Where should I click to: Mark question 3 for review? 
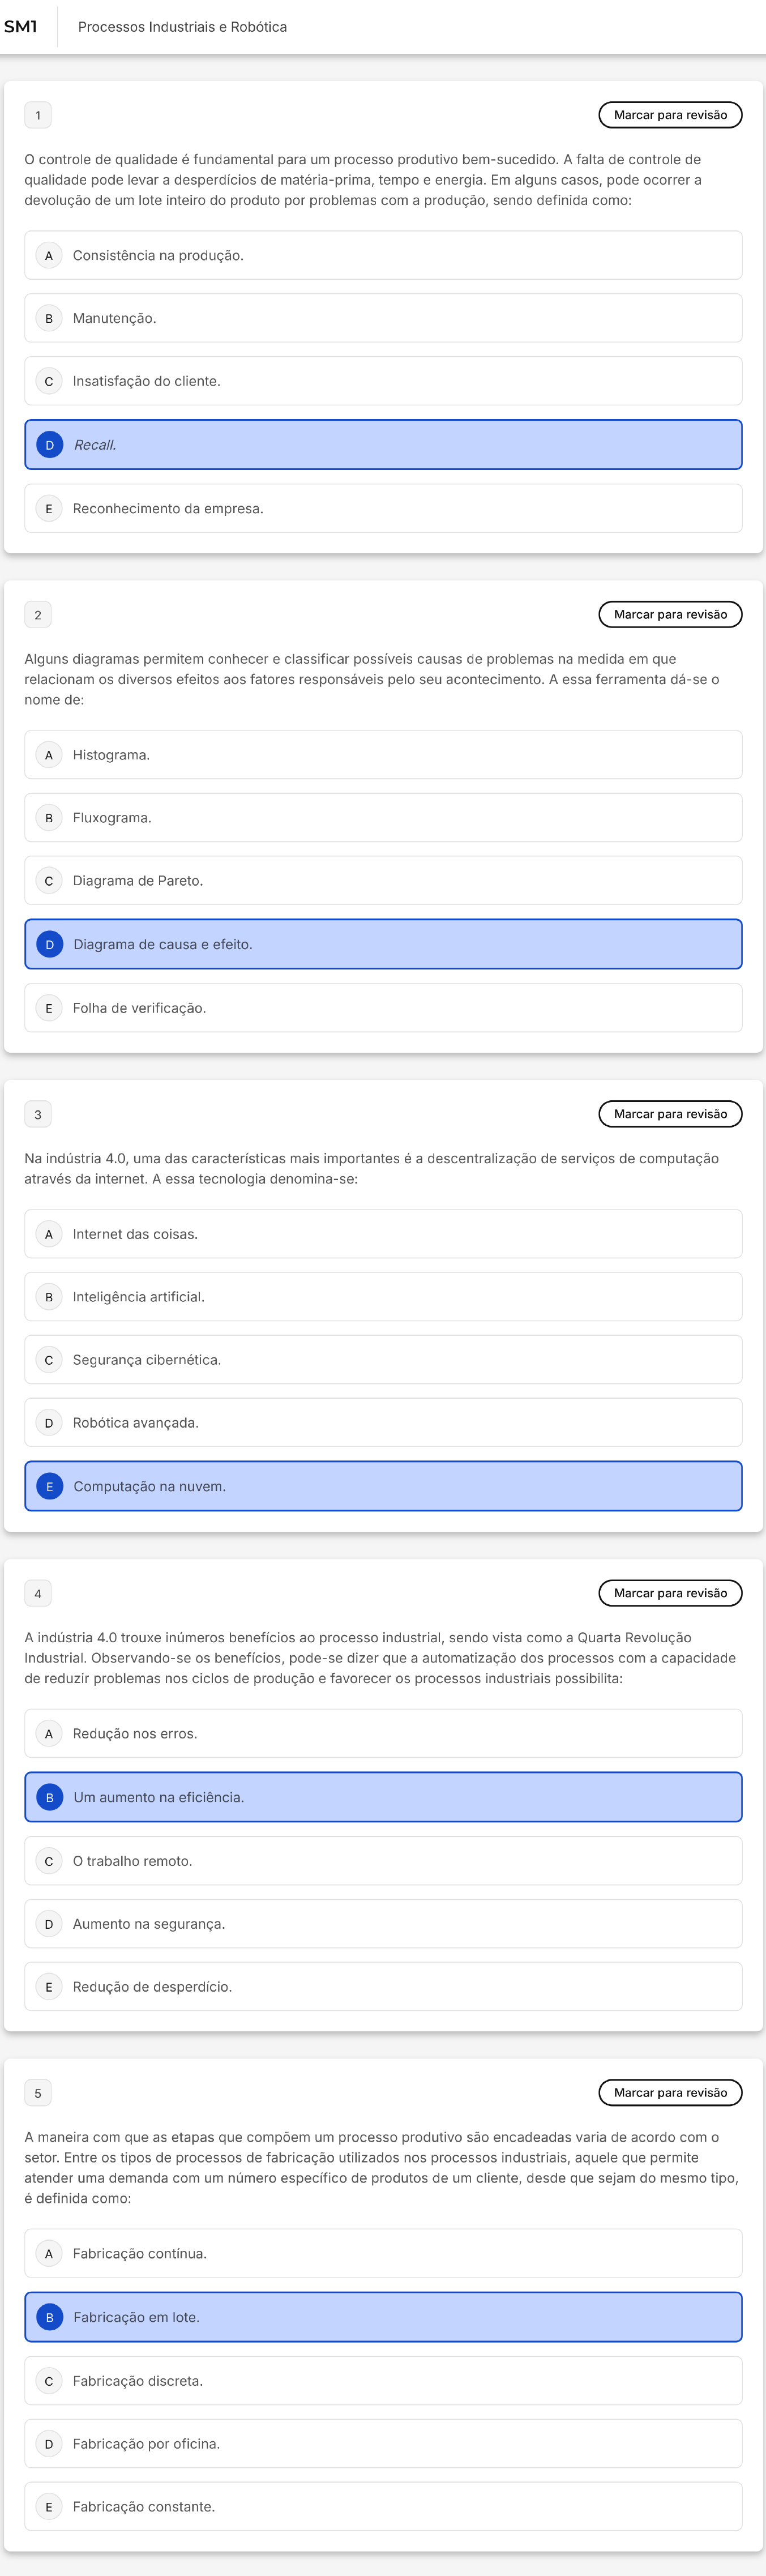coord(669,1114)
